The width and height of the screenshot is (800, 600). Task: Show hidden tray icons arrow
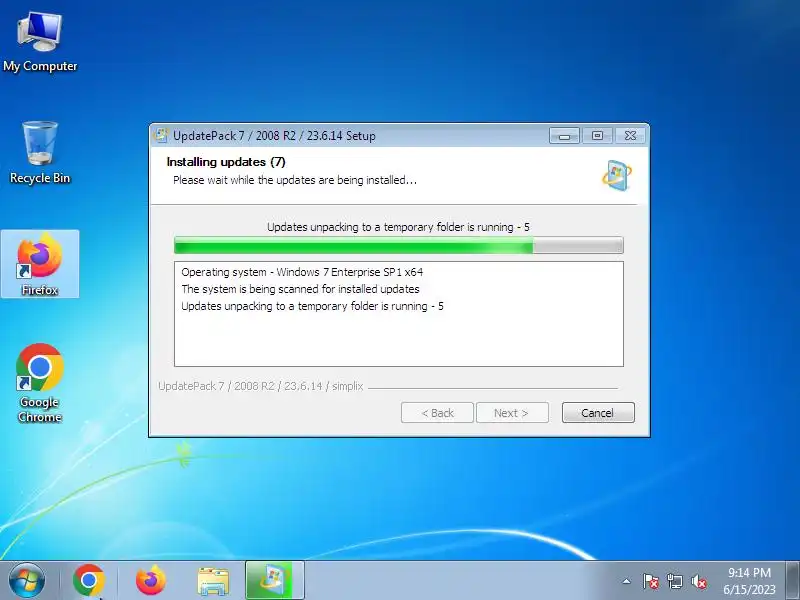[627, 581]
